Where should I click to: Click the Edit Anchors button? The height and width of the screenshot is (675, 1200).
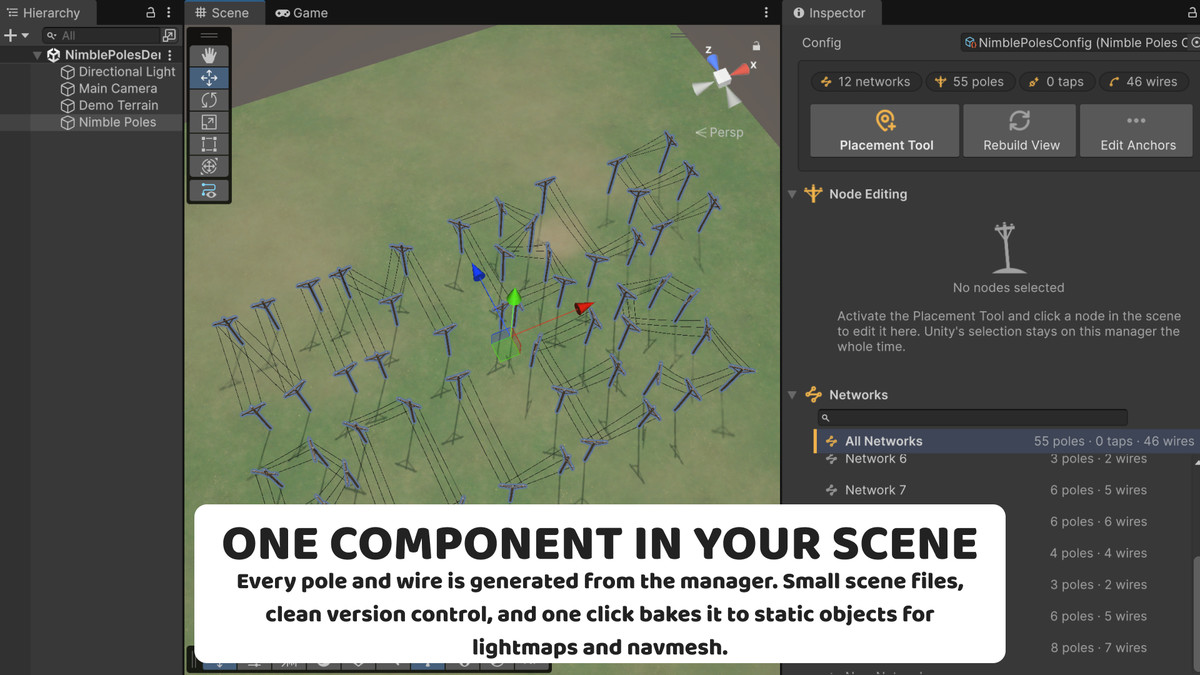coord(1138,130)
